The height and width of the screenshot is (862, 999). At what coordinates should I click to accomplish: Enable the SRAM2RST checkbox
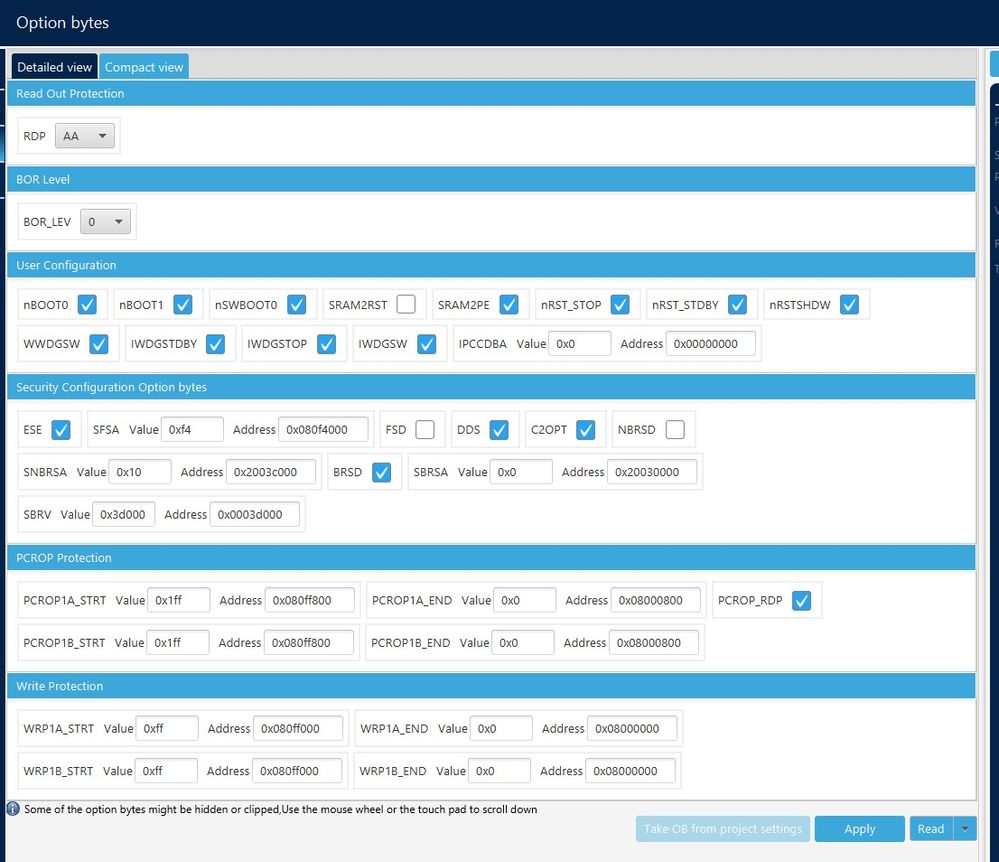406,305
